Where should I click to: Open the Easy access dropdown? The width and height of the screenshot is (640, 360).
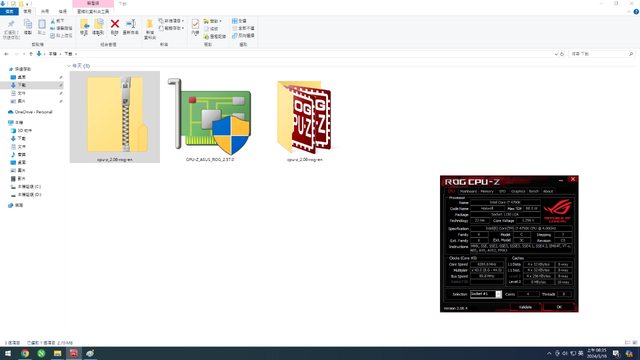(171, 28)
